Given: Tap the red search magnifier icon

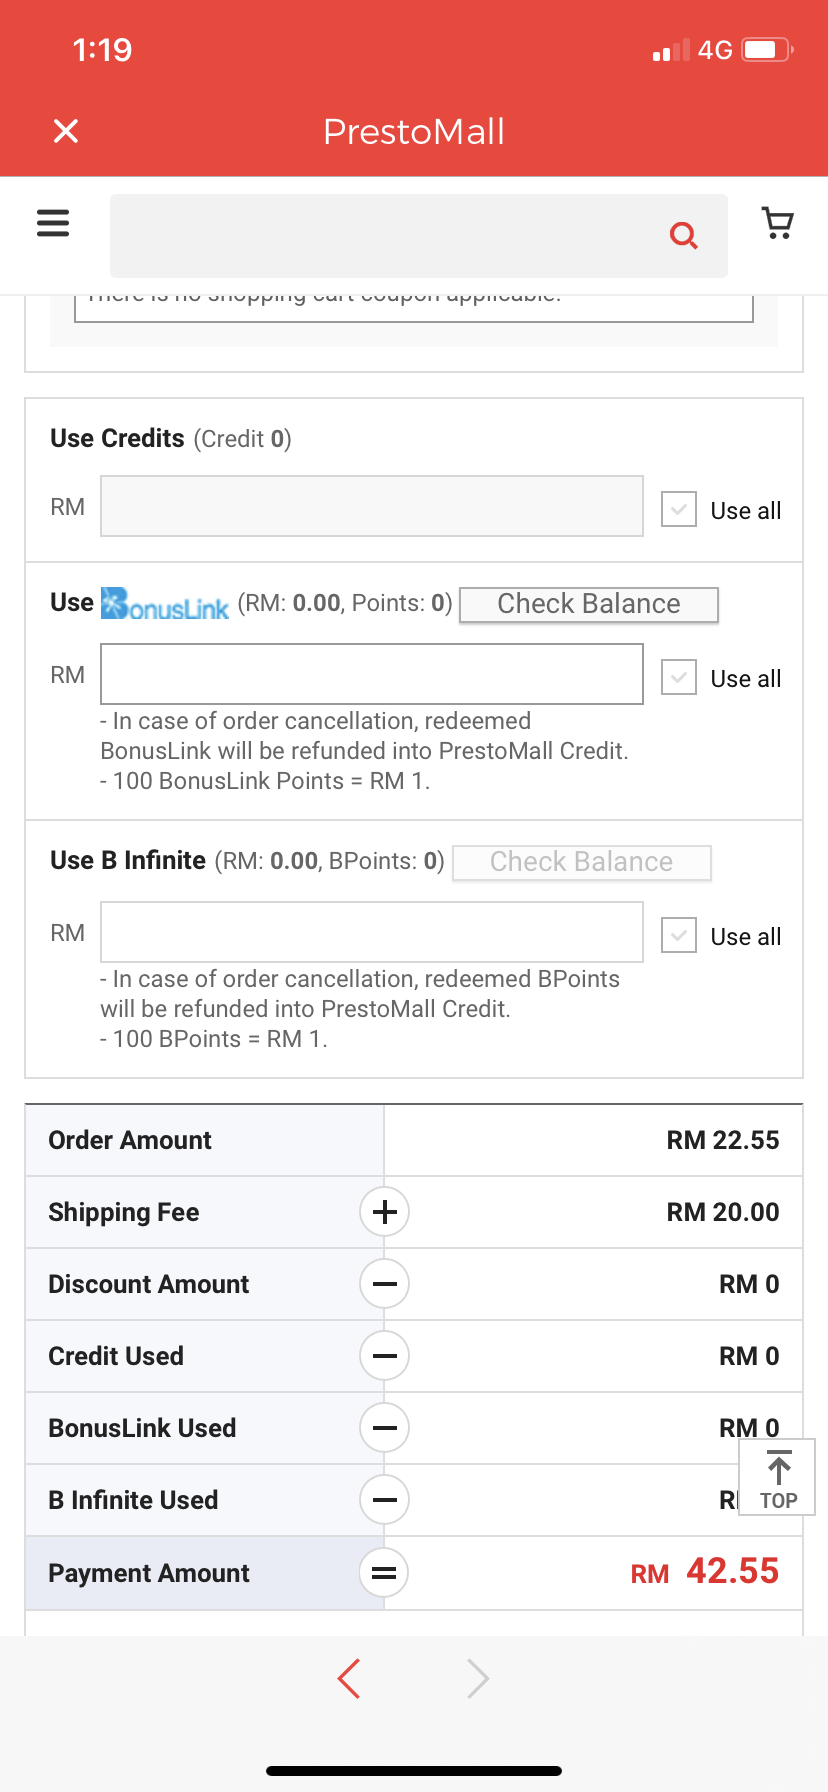Looking at the screenshot, I should 683,236.
